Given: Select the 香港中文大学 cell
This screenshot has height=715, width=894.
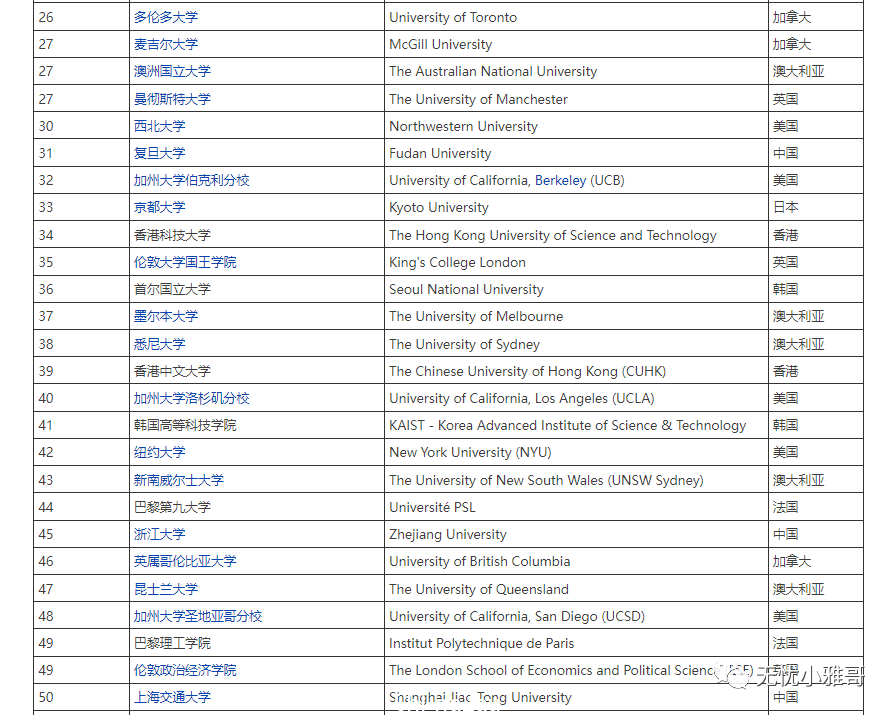Looking at the screenshot, I should pos(257,371).
